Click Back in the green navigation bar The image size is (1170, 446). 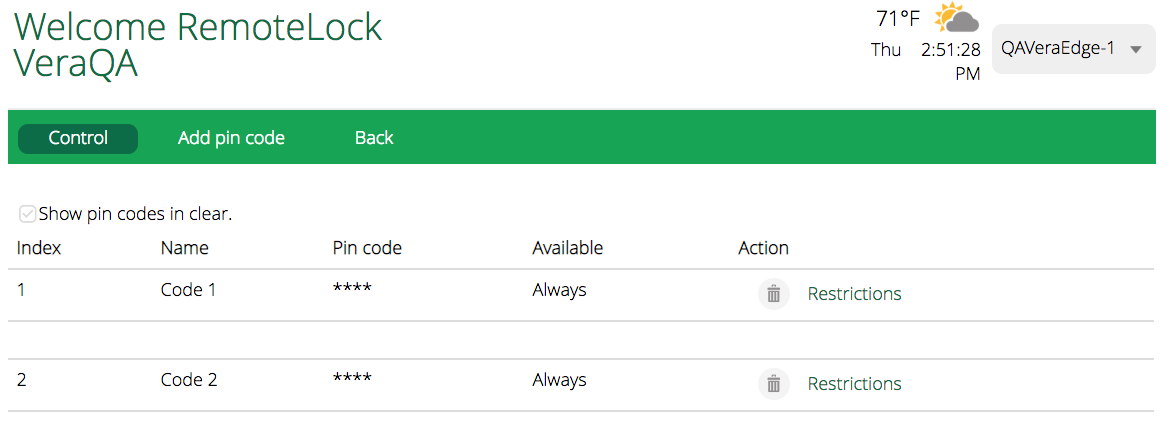tap(374, 138)
